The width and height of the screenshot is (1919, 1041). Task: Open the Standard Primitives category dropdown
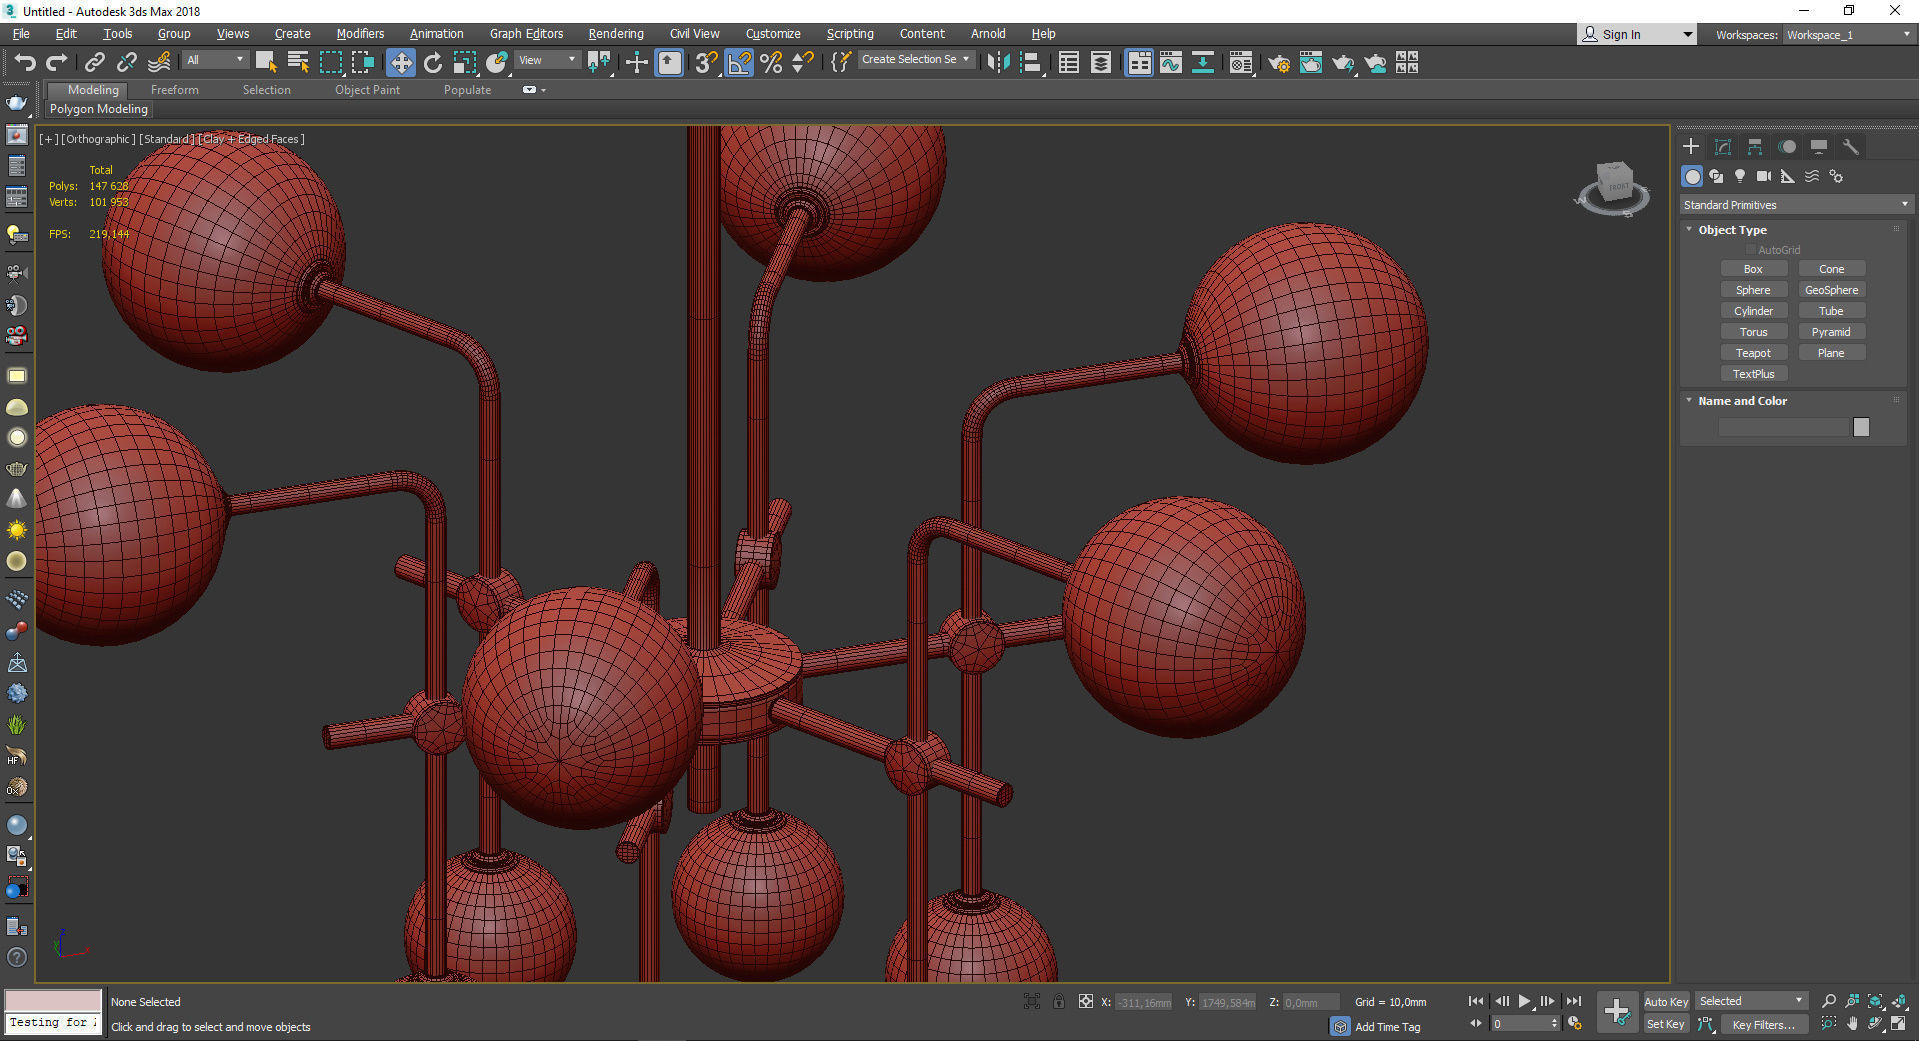coord(1796,205)
